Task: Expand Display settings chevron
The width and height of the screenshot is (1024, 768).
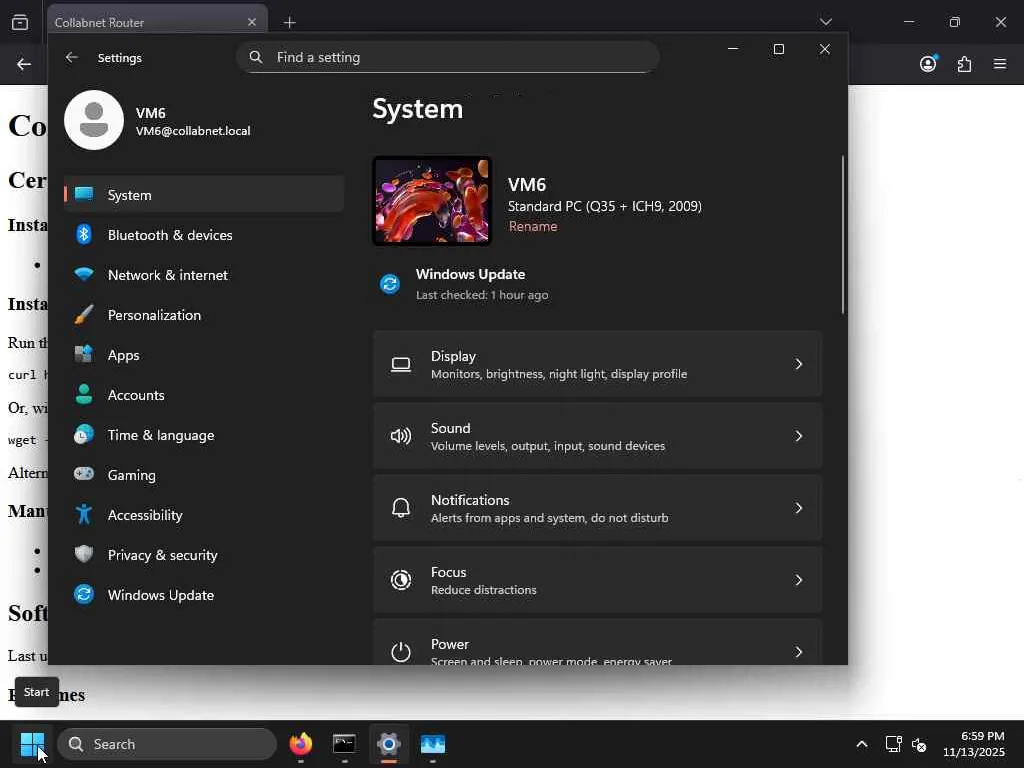Action: pos(798,364)
